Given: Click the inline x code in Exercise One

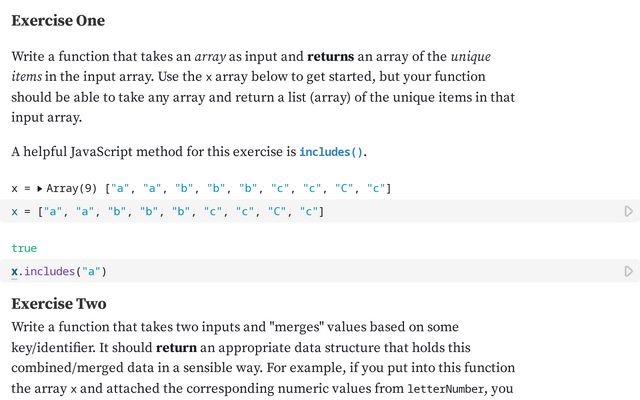Looking at the screenshot, I should (209, 77).
